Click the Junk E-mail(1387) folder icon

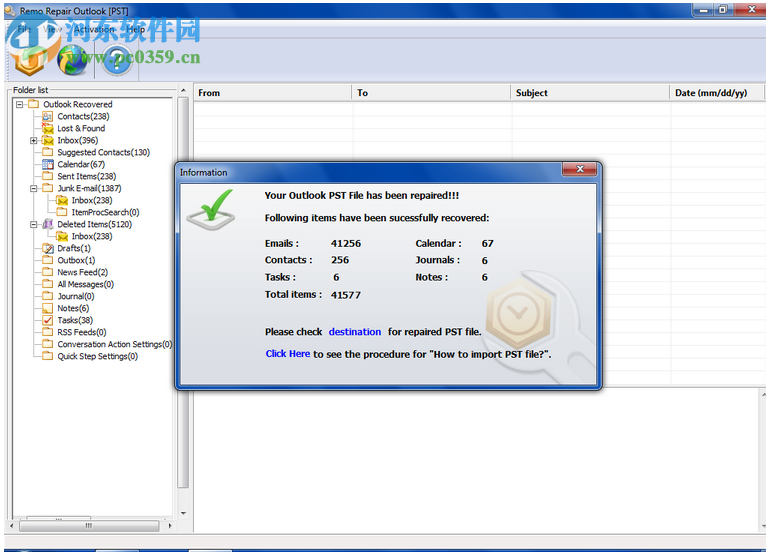click(47, 188)
